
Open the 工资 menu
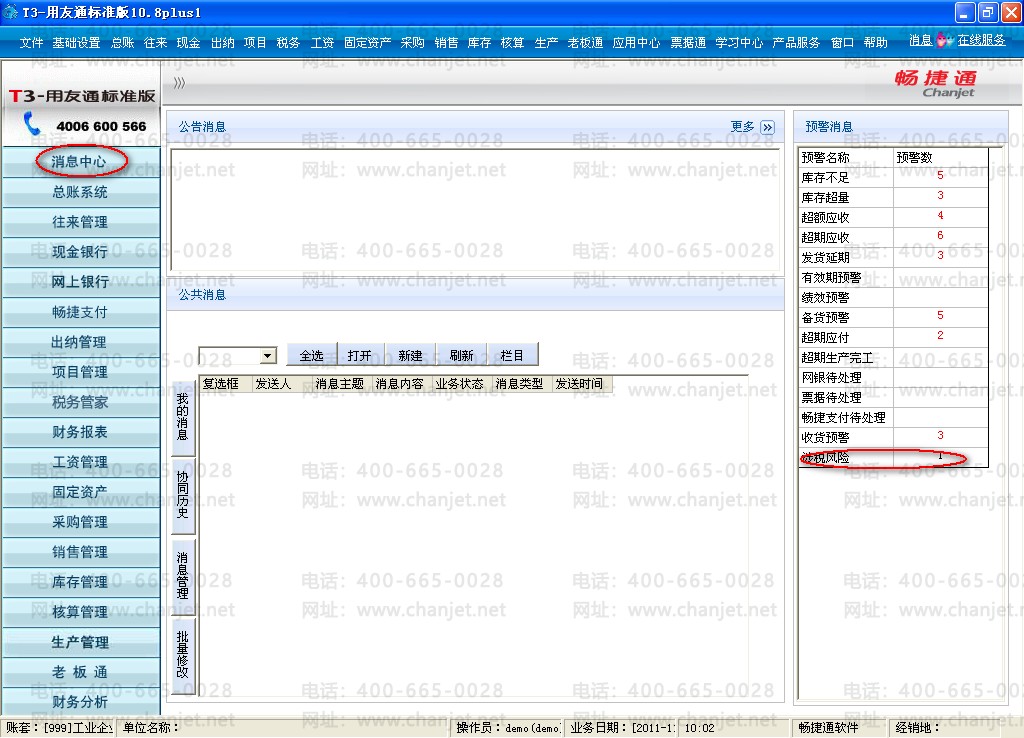click(x=322, y=42)
